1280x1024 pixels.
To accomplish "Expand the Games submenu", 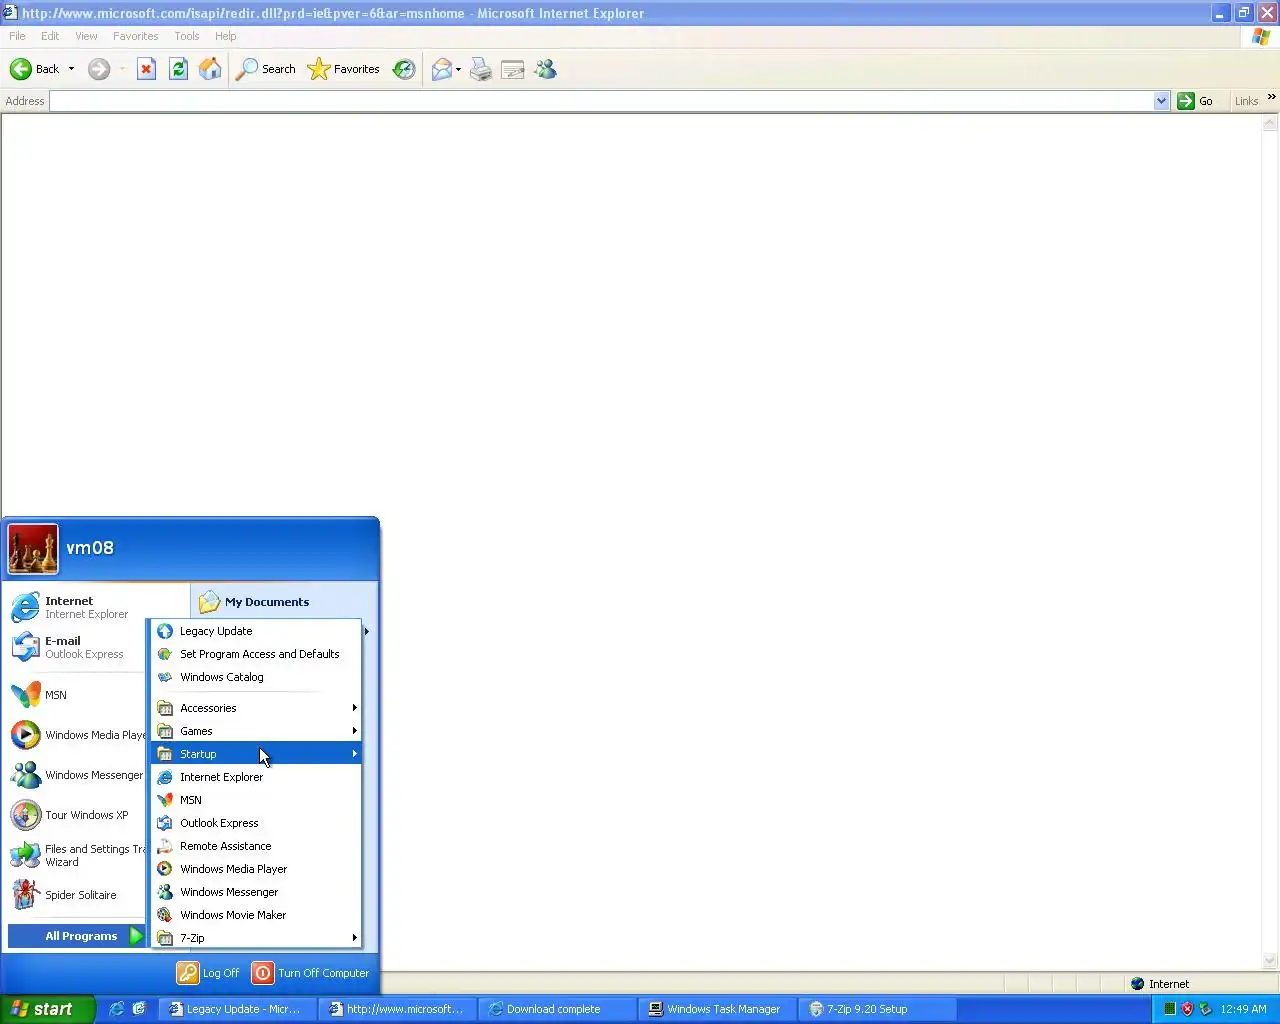I will 256,731.
